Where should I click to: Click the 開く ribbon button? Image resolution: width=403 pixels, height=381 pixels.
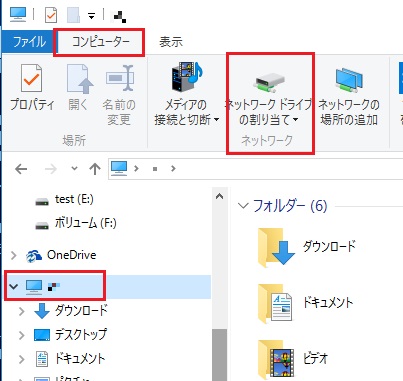(79, 88)
